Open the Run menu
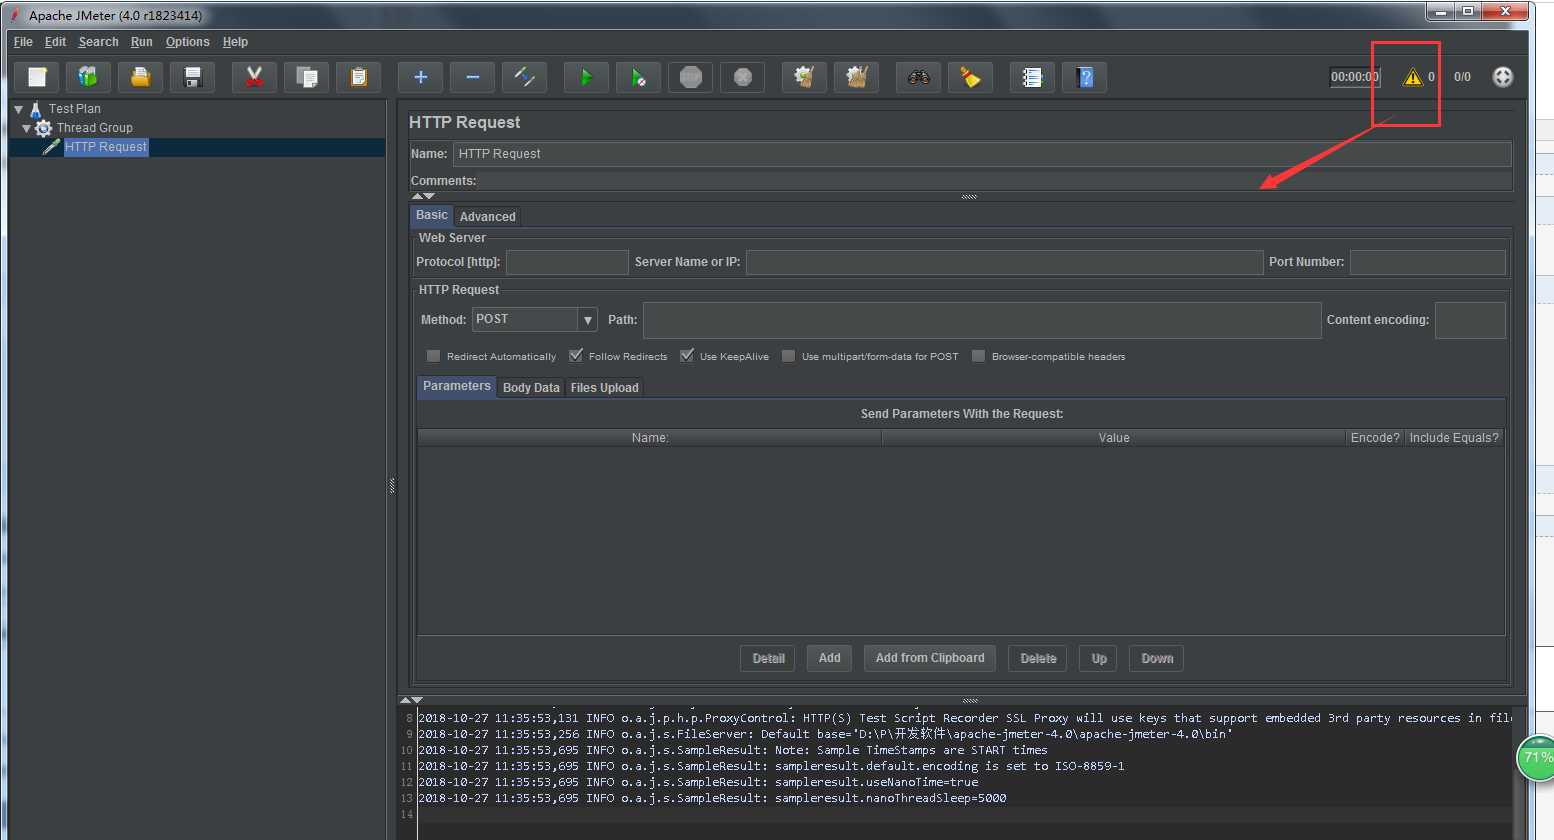 142,42
